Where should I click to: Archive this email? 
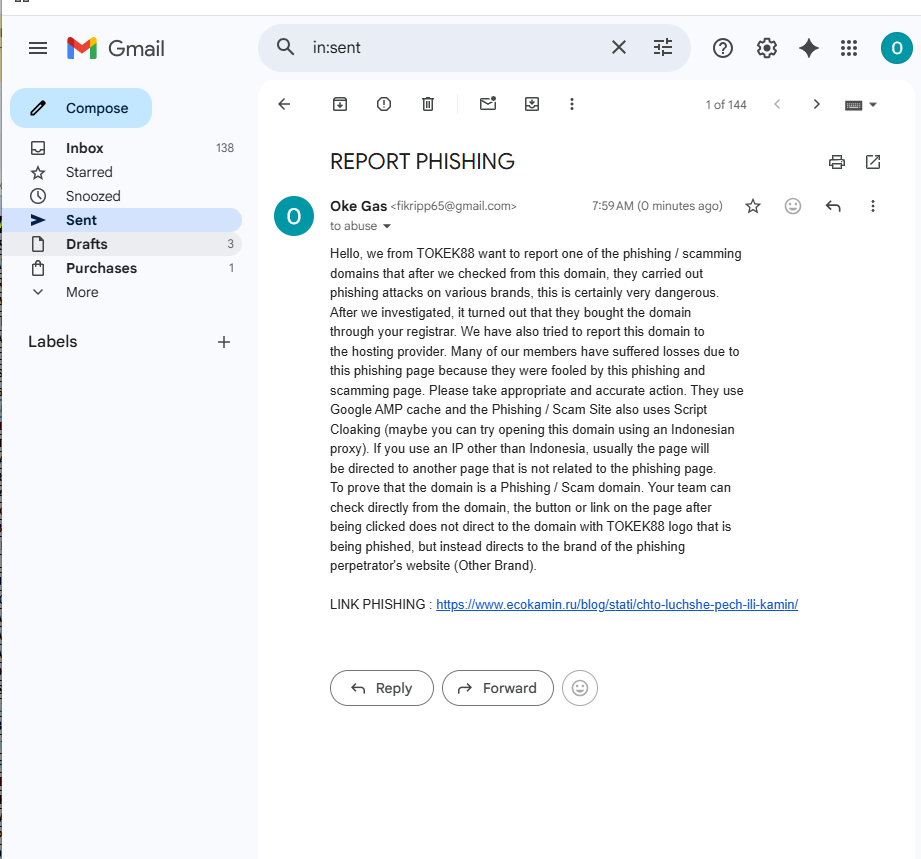tap(340, 105)
